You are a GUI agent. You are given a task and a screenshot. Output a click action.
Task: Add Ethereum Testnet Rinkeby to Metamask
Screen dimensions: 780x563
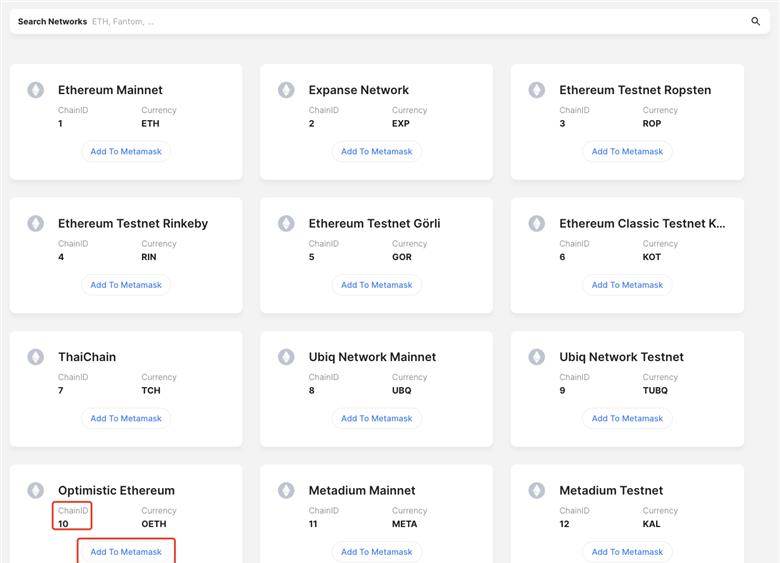[x=126, y=284]
